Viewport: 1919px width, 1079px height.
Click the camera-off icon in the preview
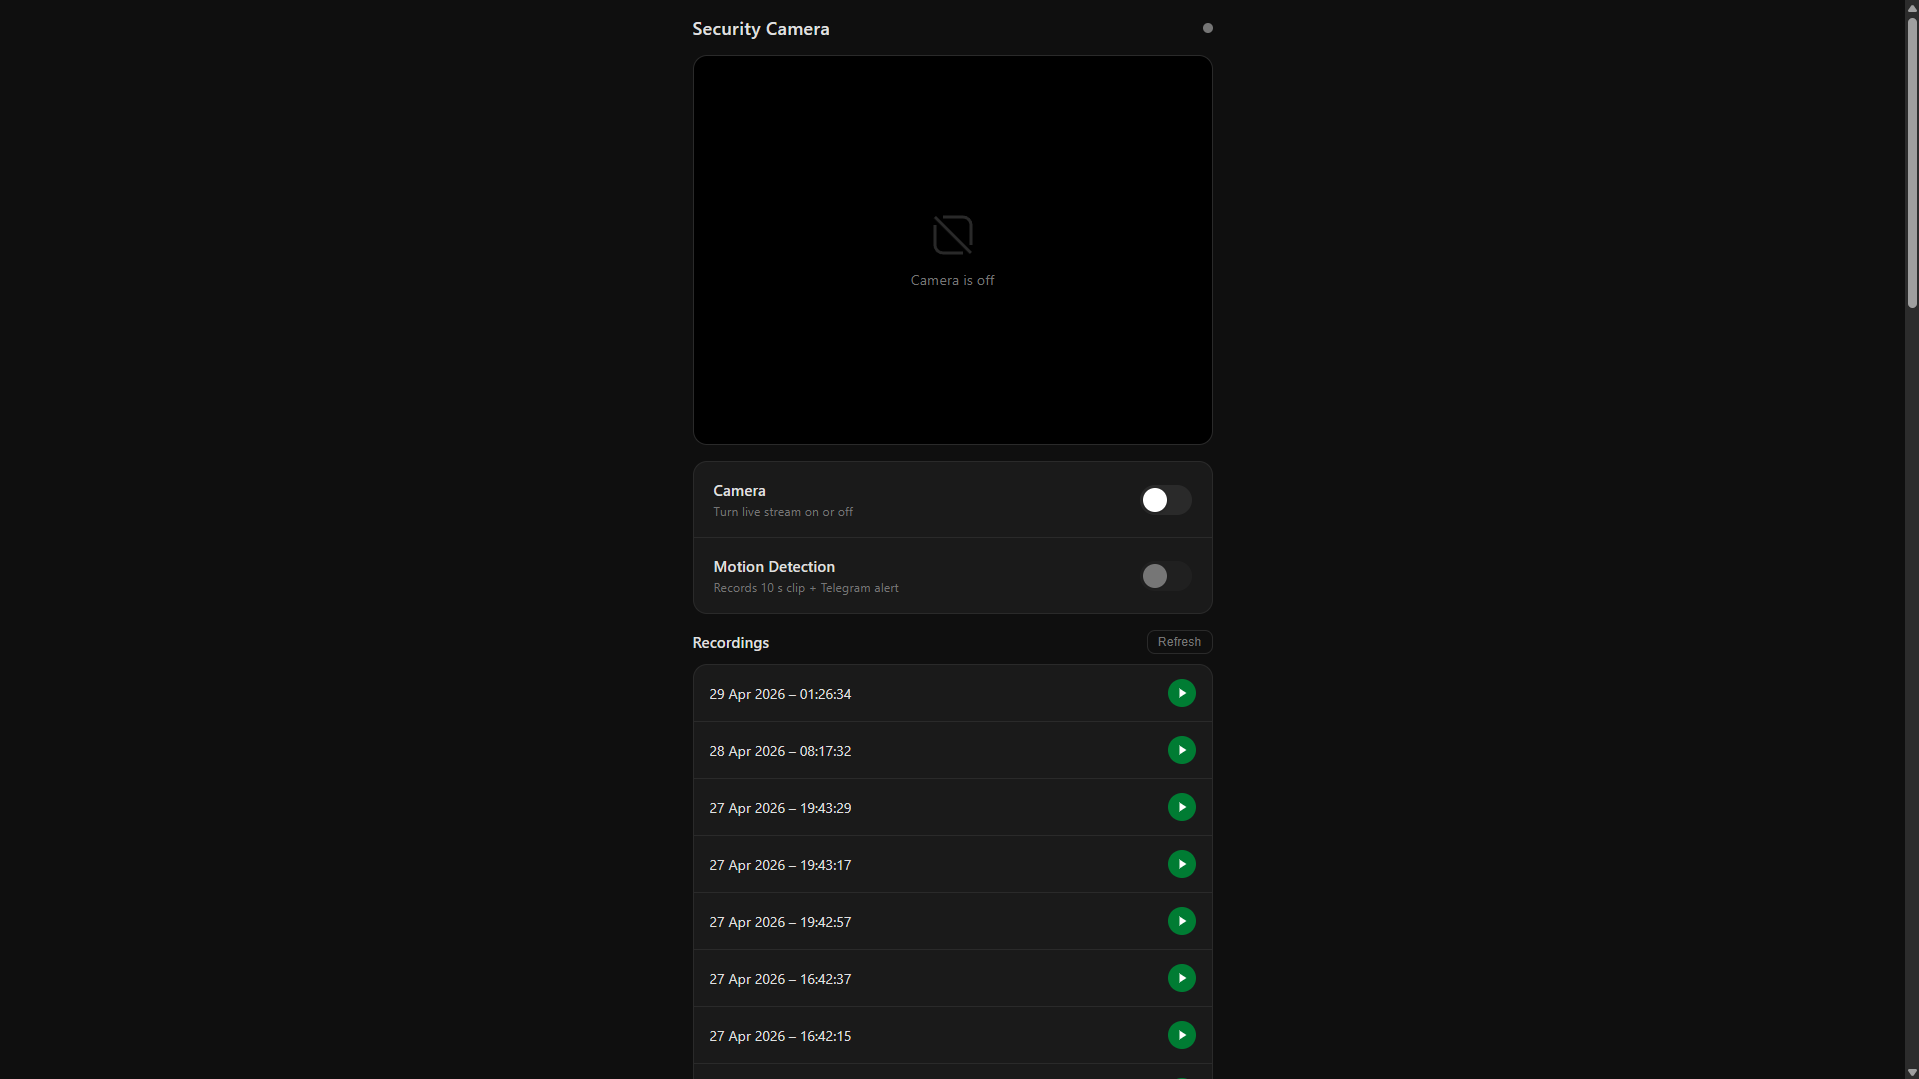pos(952,235)
